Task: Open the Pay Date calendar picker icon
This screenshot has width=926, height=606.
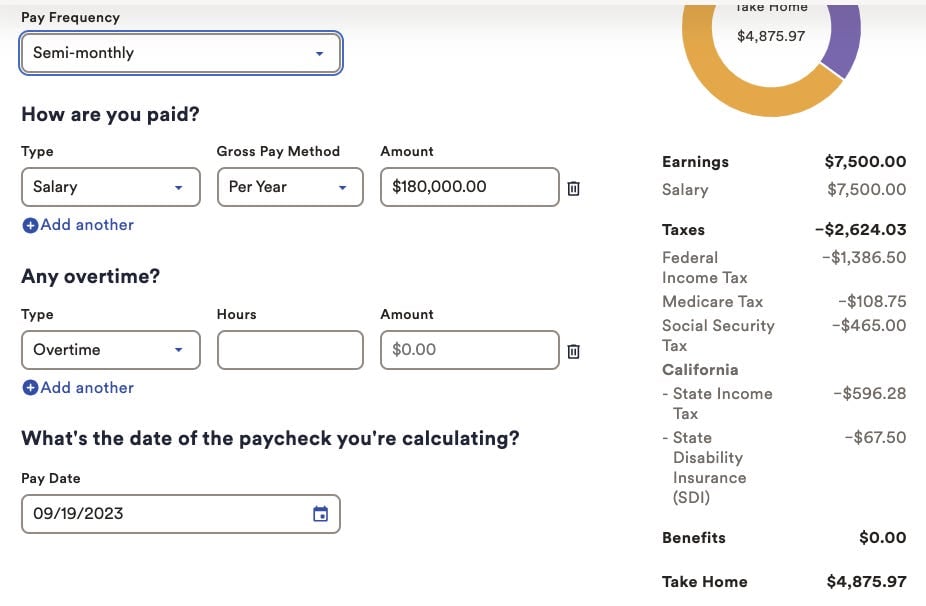Action: tap(320, 514)
